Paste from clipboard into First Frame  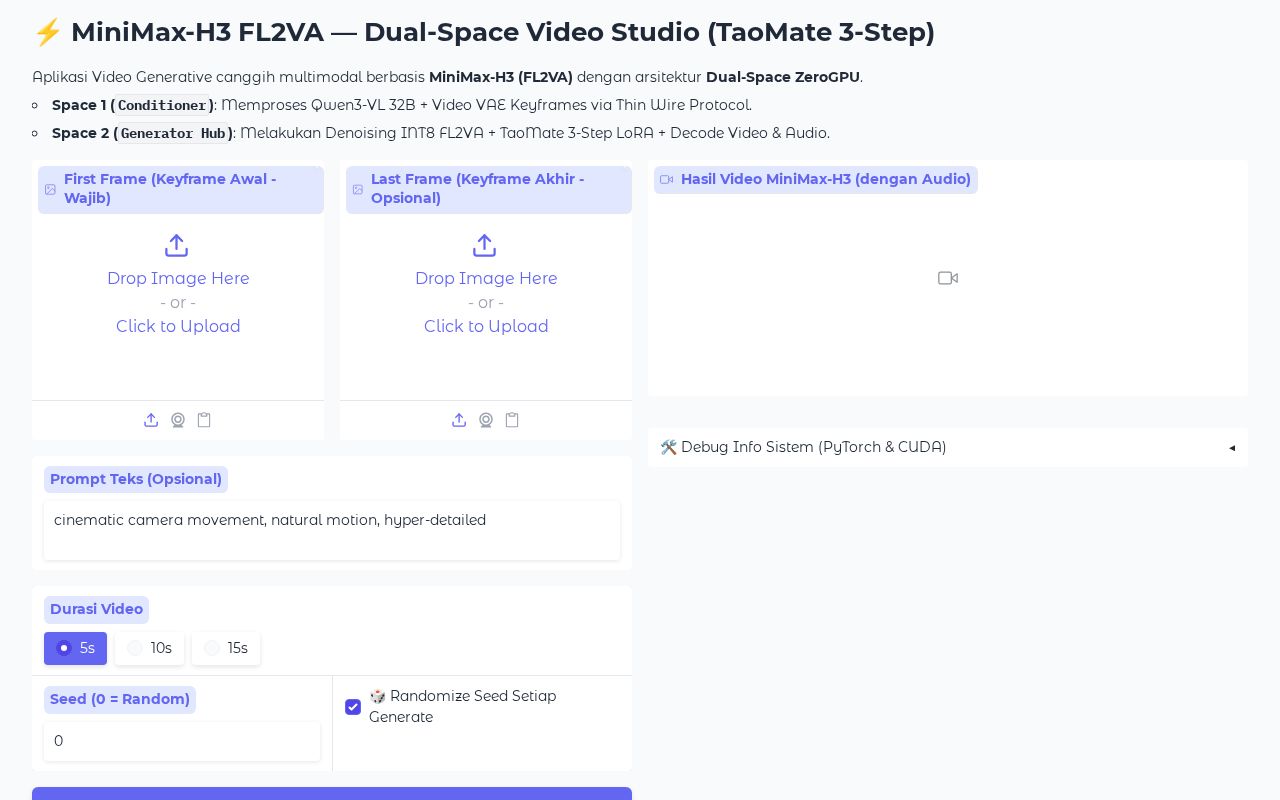pyautogui.click(x=204, y=420)
